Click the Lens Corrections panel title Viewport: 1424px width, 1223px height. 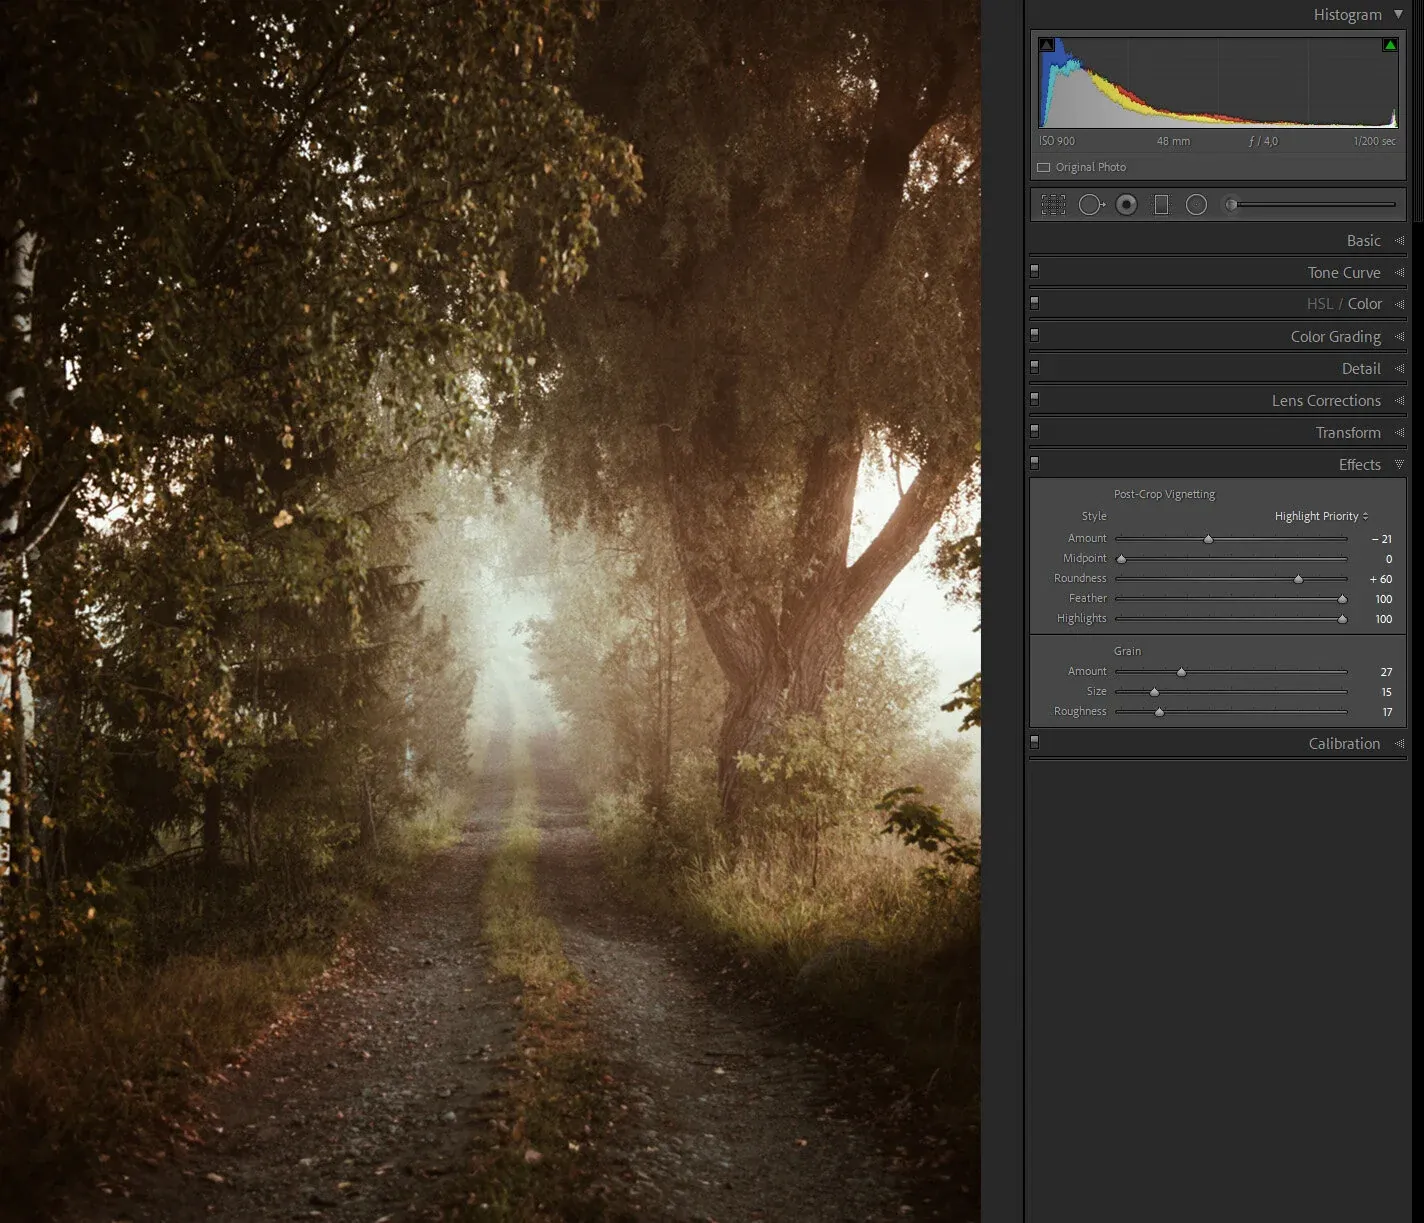tap(1326, 401)
